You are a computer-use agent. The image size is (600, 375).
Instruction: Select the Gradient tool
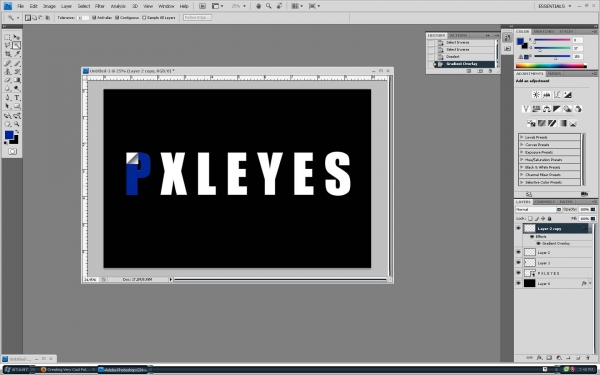click(16, 80)
